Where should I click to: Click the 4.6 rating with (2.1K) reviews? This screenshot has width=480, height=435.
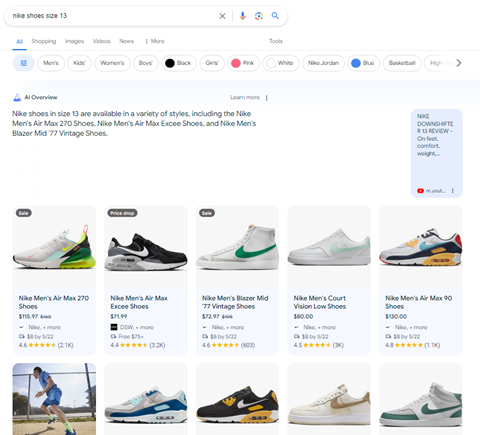coord(46,345)
